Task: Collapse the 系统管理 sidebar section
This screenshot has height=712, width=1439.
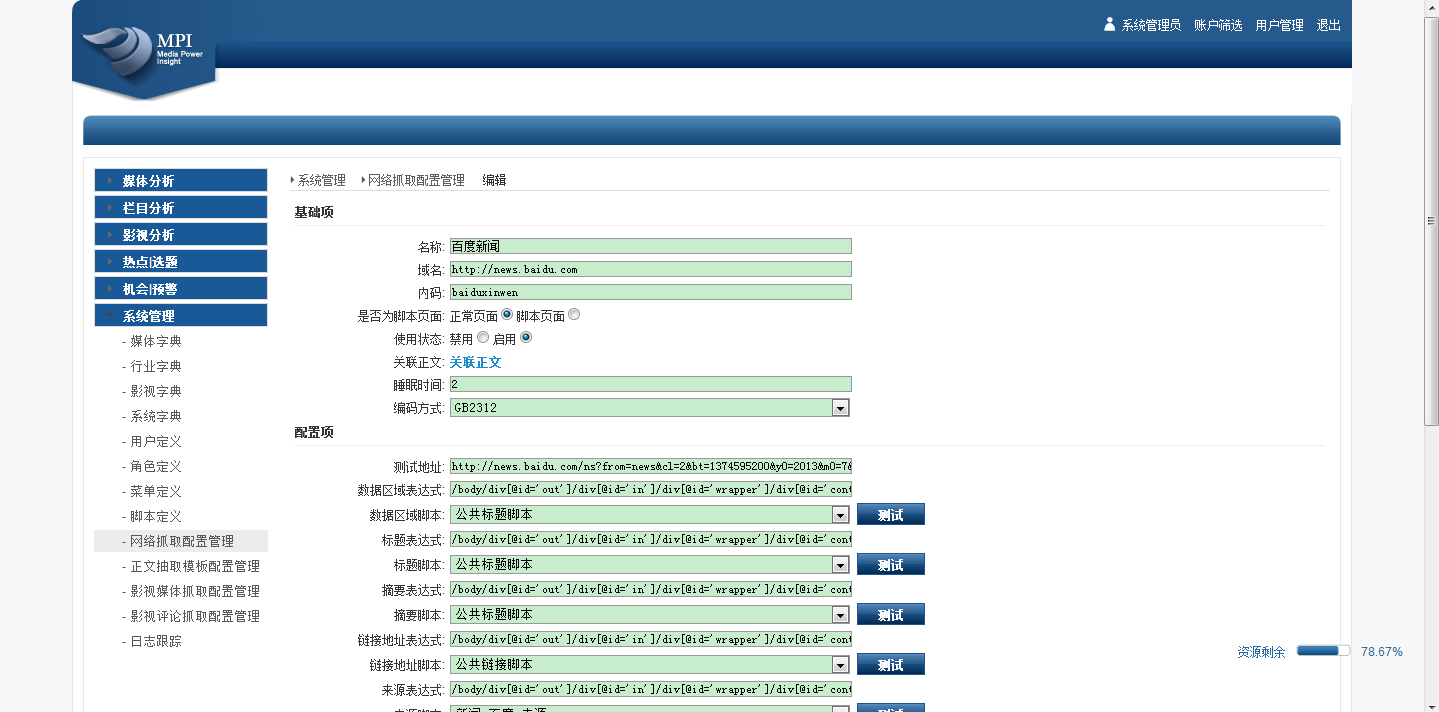Action: 180,316
